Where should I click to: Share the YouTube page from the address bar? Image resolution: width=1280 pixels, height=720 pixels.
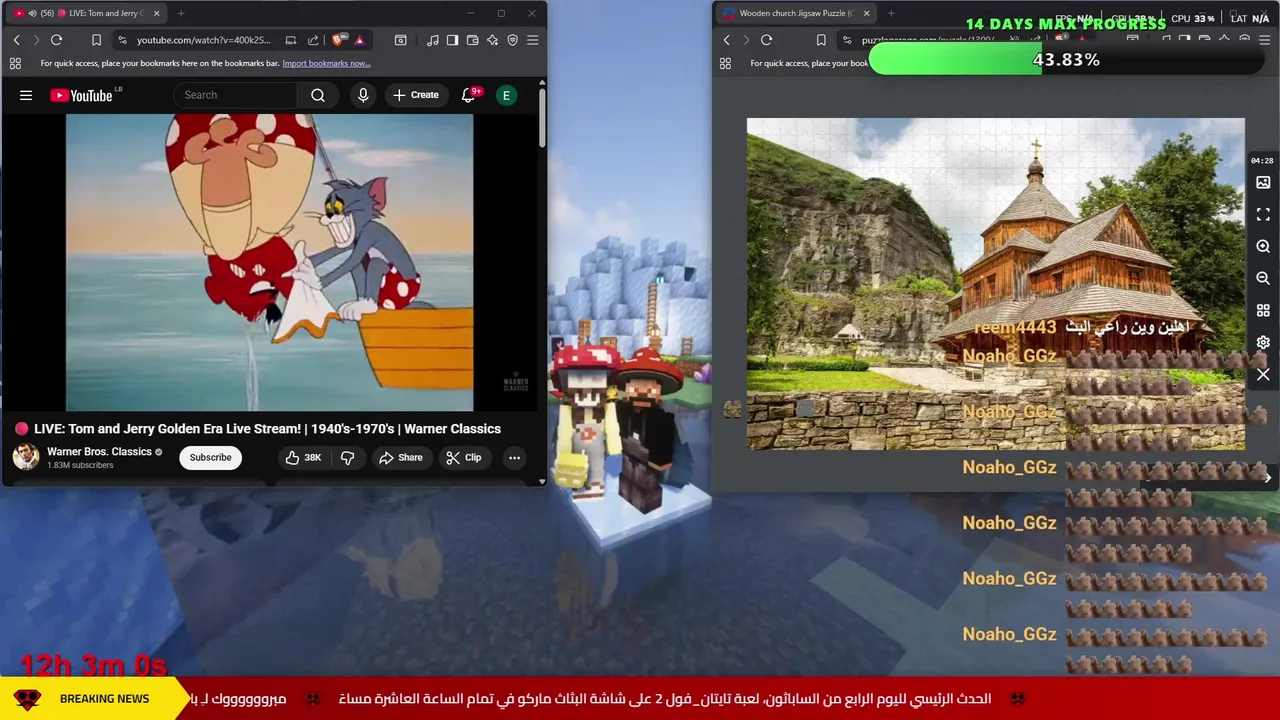coord(313,40)
